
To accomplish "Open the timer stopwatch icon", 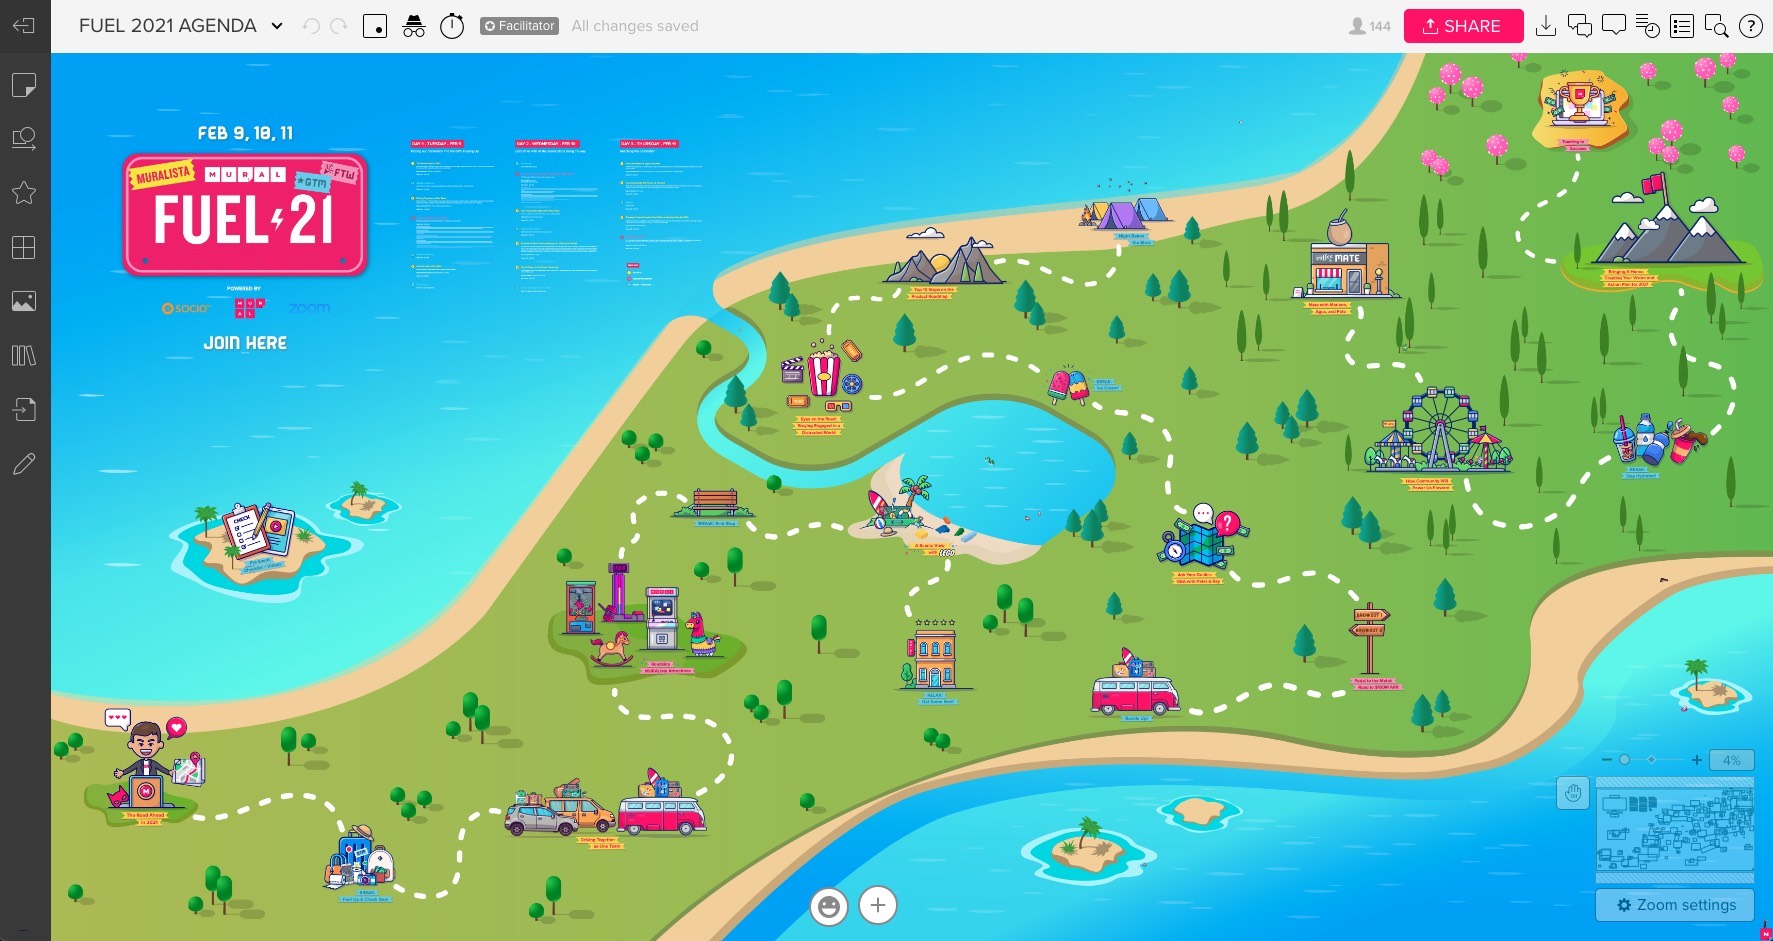I will [x=452, y=25].
